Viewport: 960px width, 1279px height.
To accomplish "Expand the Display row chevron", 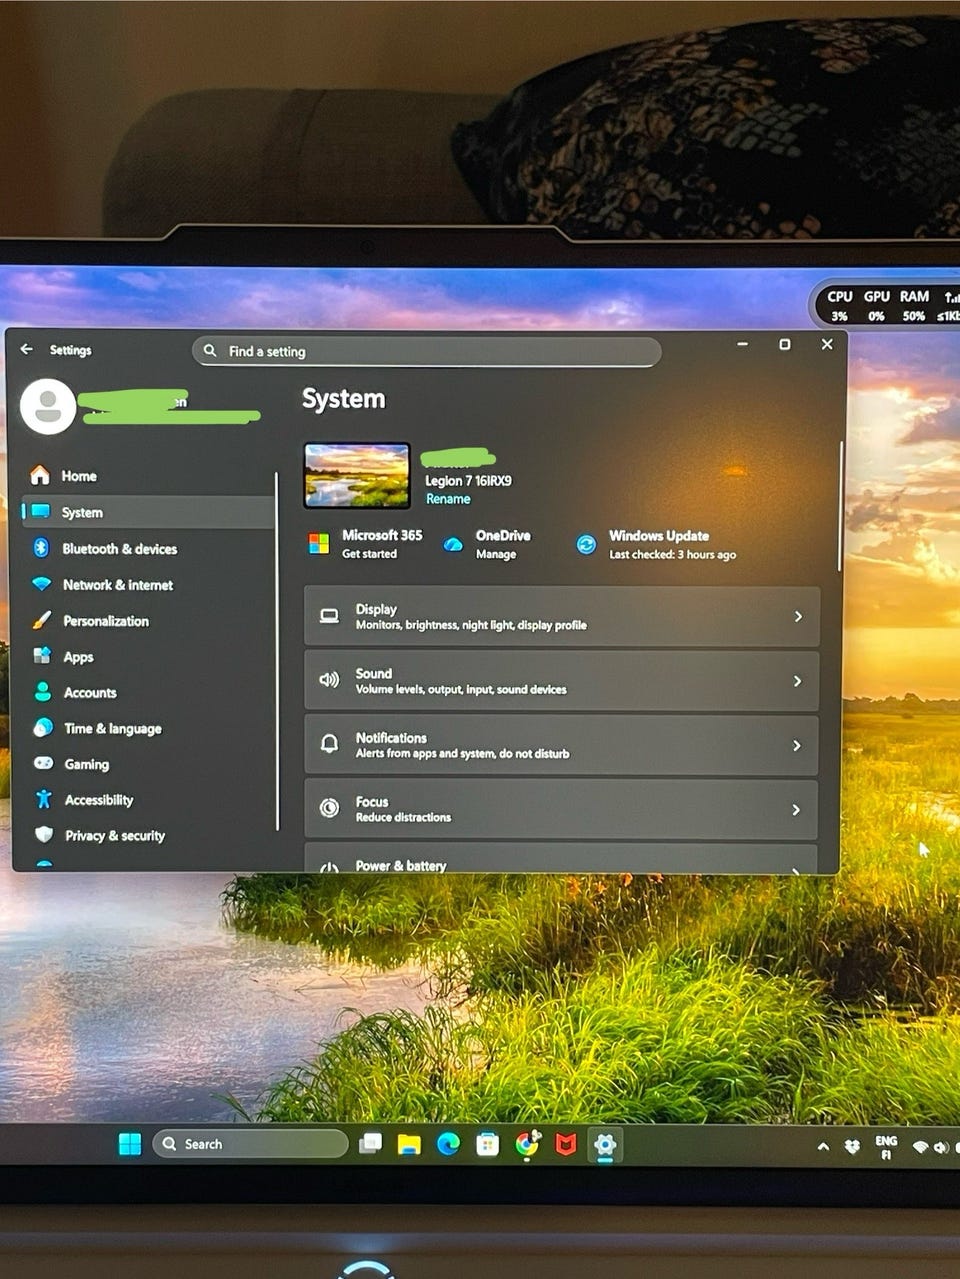I will coord(798,617).
